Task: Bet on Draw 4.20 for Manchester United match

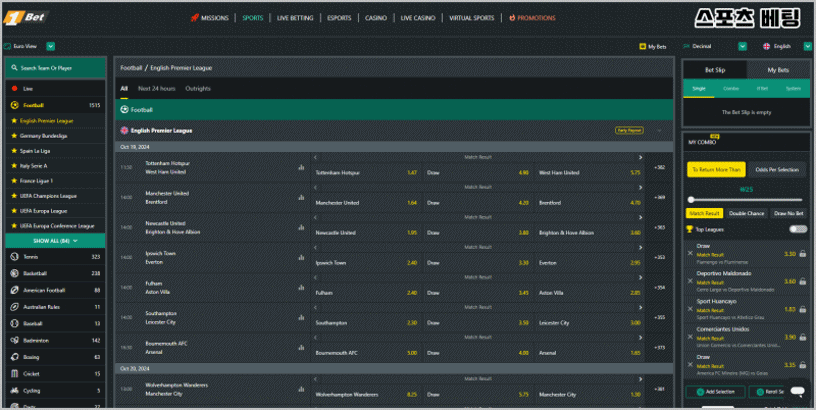Action: click(x=478, y=202)
